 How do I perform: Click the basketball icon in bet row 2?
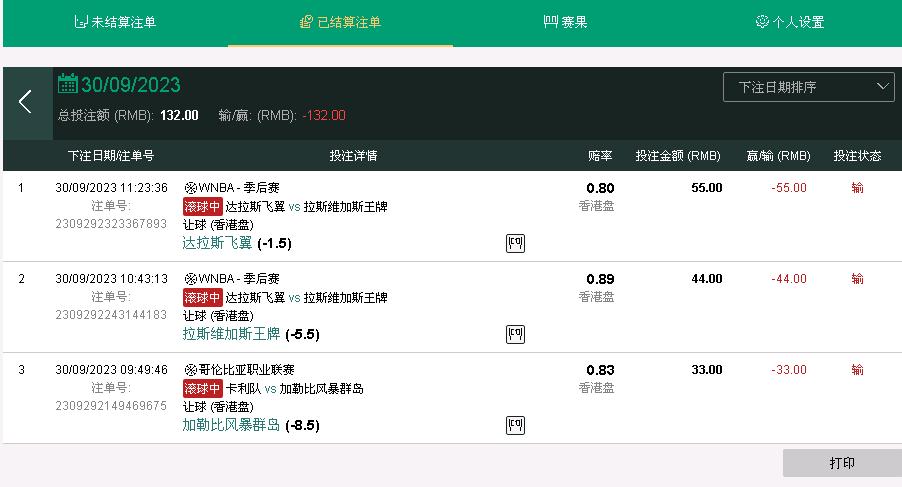point(190,279)
